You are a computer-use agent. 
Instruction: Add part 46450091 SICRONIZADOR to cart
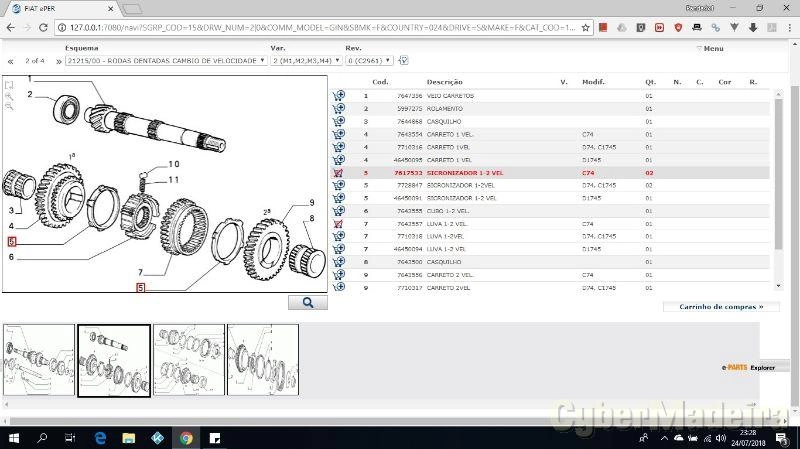tap(339, 197)
